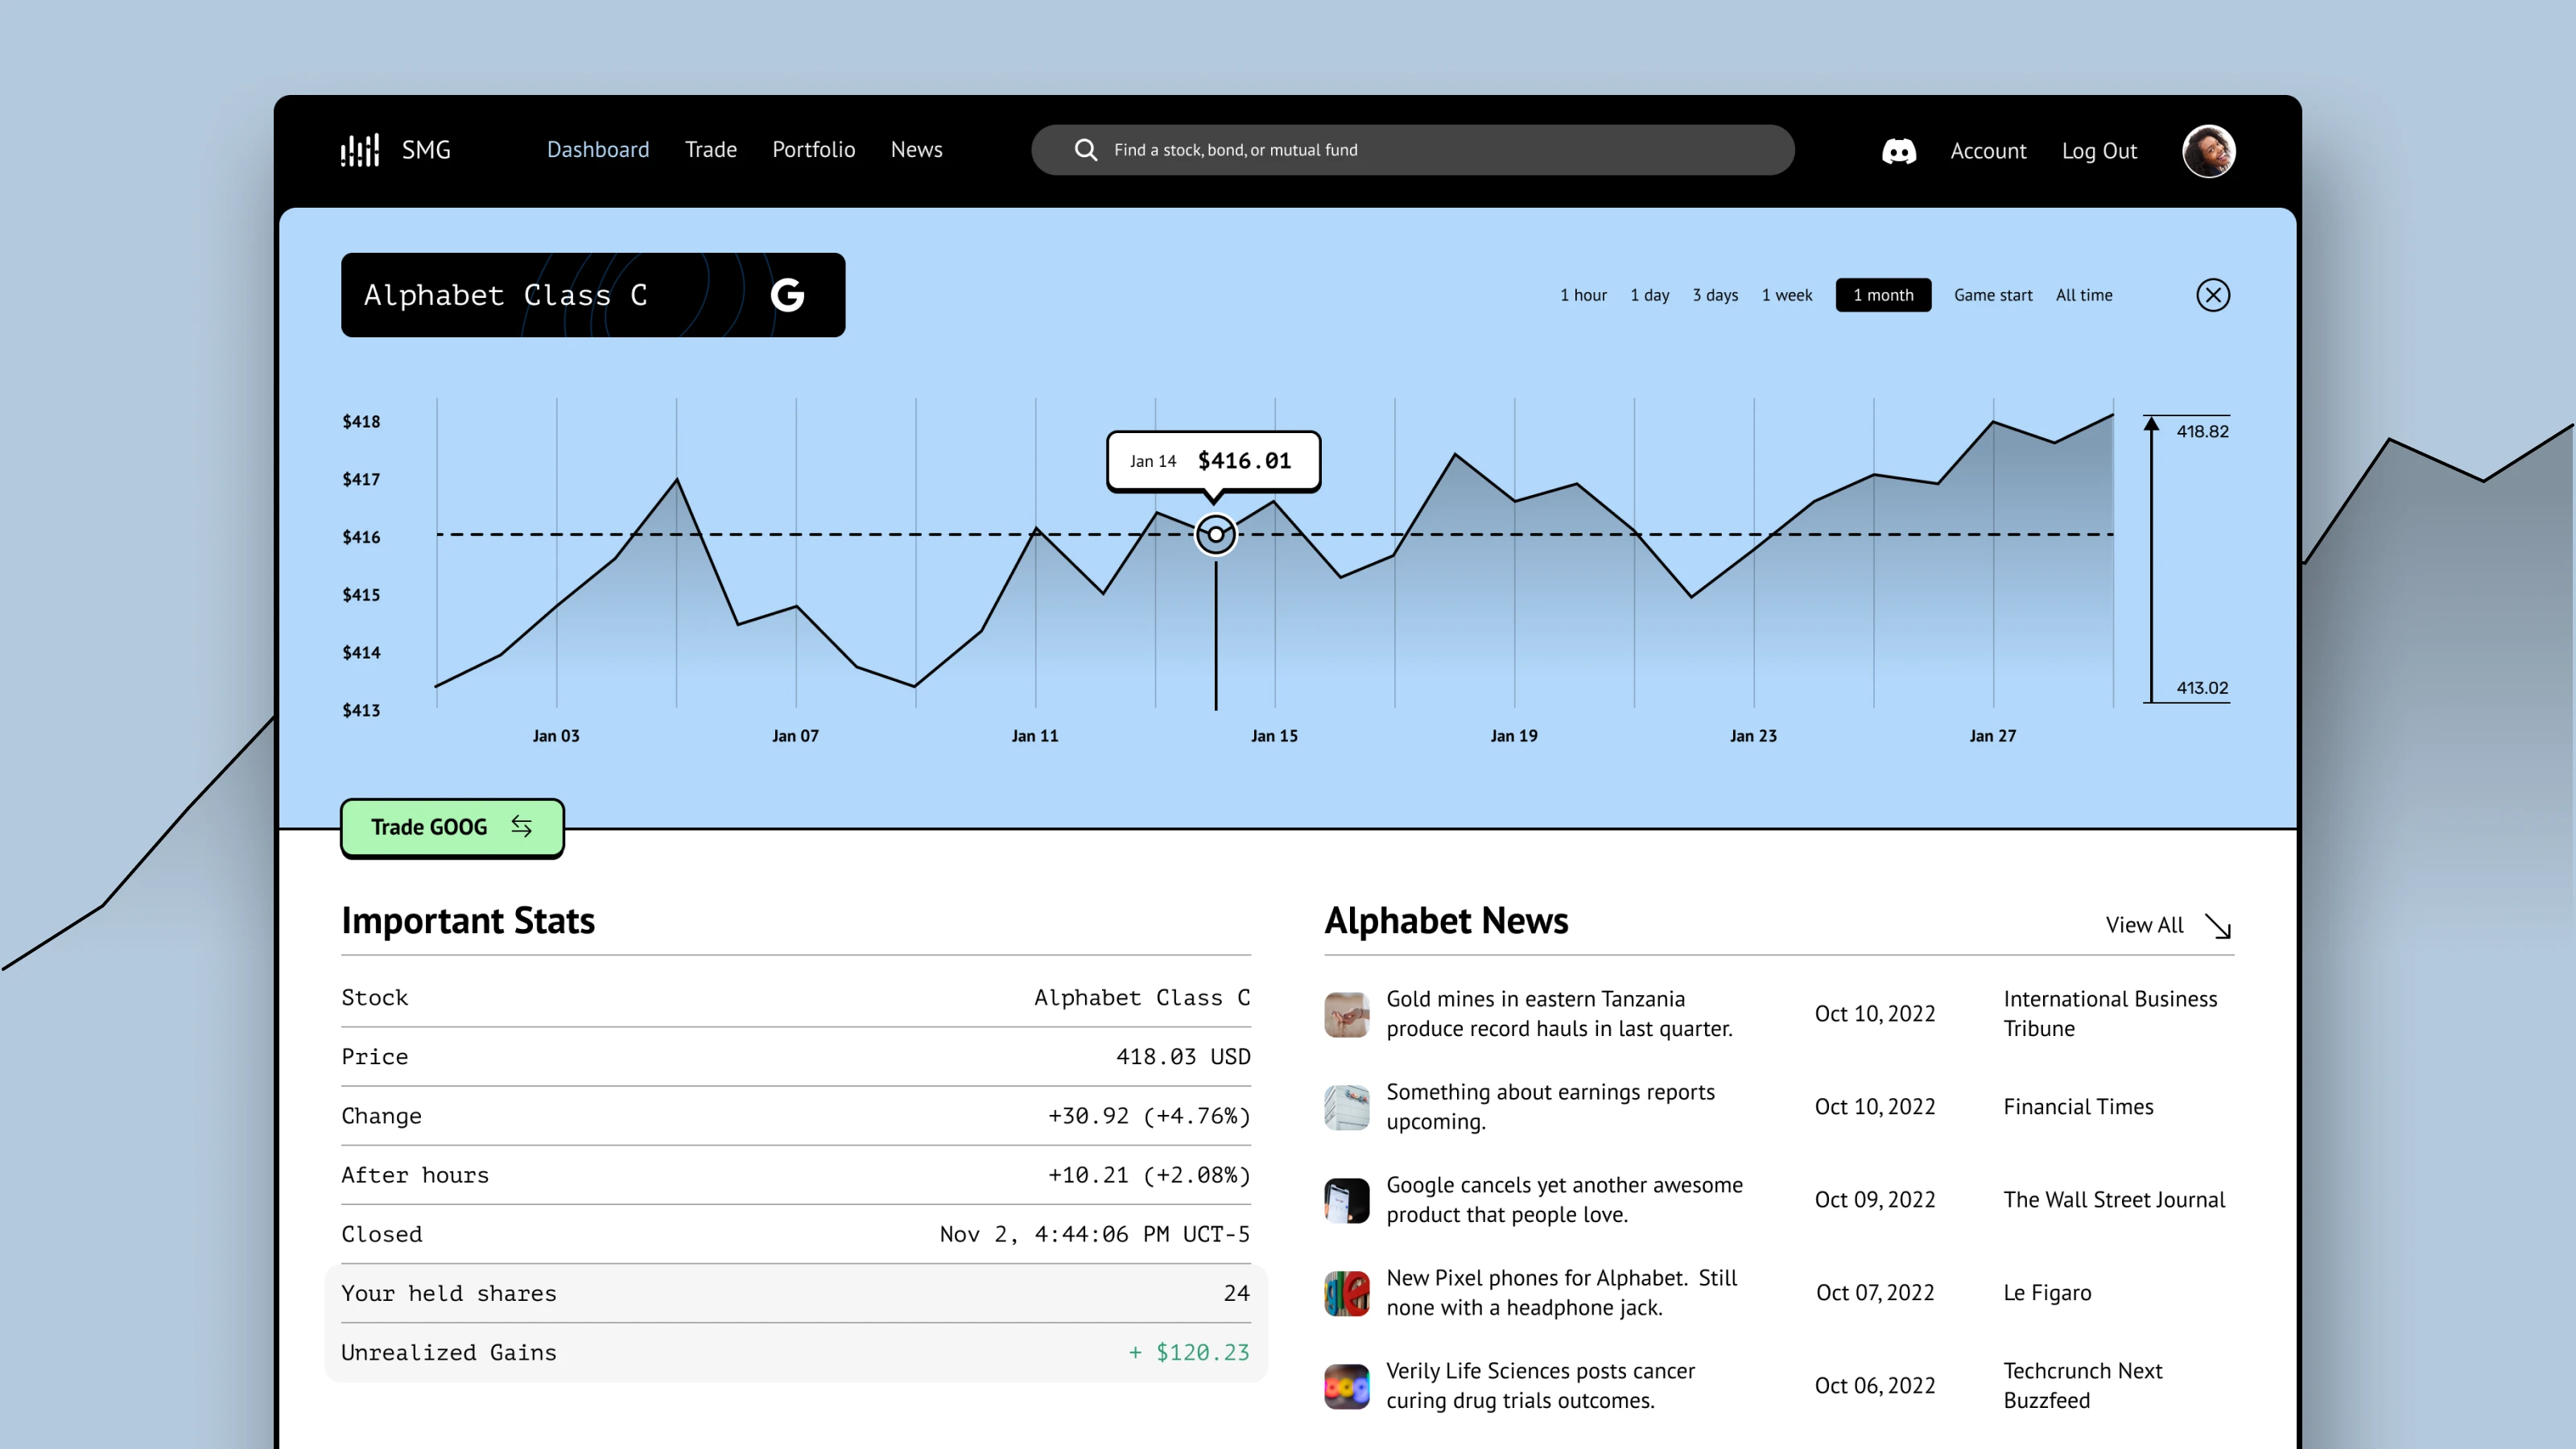Switch chart range to All time
The image size is (2576, 1449).
2084,295
